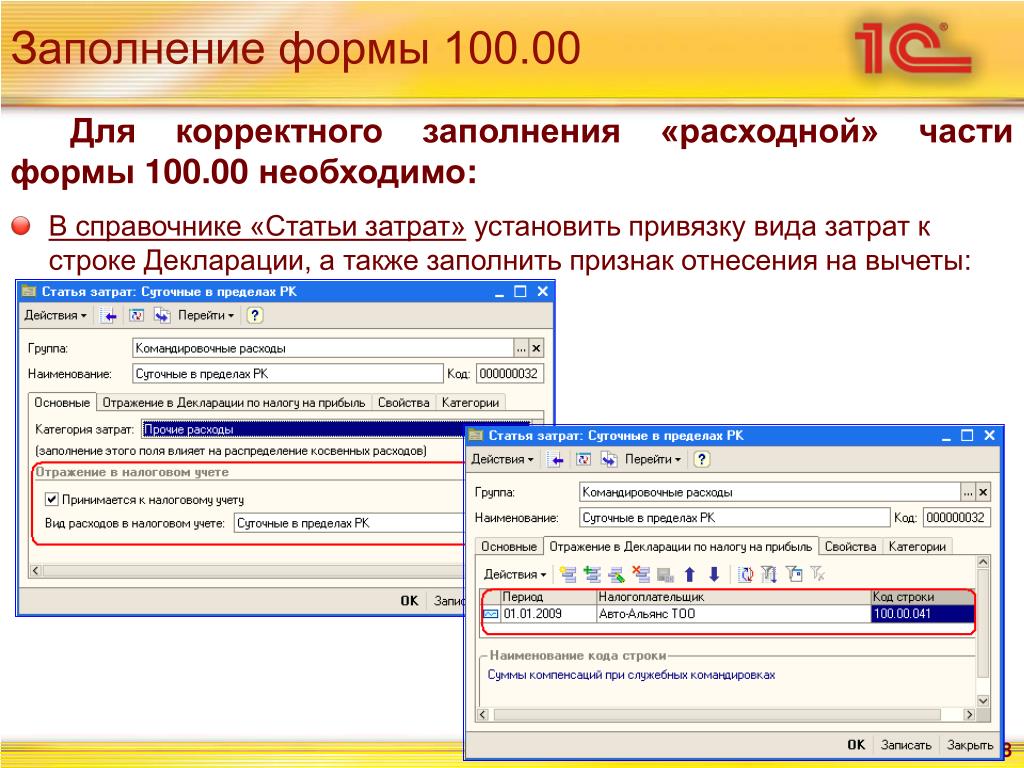Click horizontal scrollbar left arrow in back window

36,571
